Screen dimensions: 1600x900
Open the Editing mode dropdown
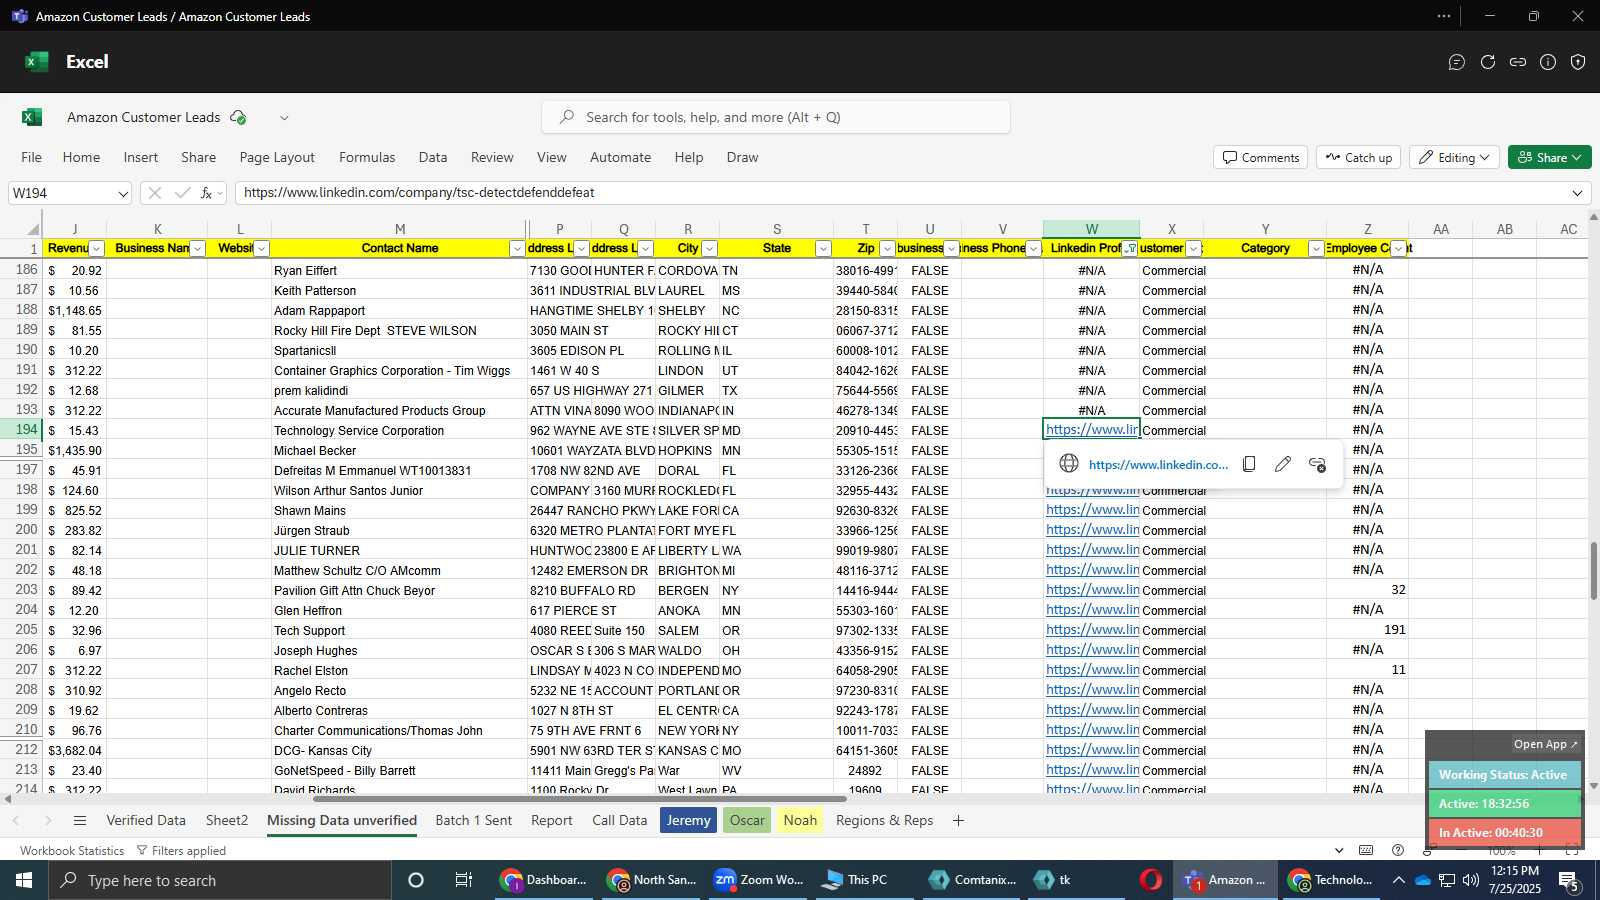pos(1454,158)
